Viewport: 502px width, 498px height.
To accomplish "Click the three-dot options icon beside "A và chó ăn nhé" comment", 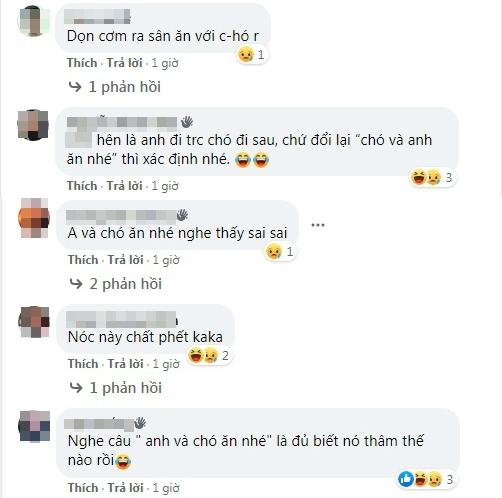I will point(318,225).
